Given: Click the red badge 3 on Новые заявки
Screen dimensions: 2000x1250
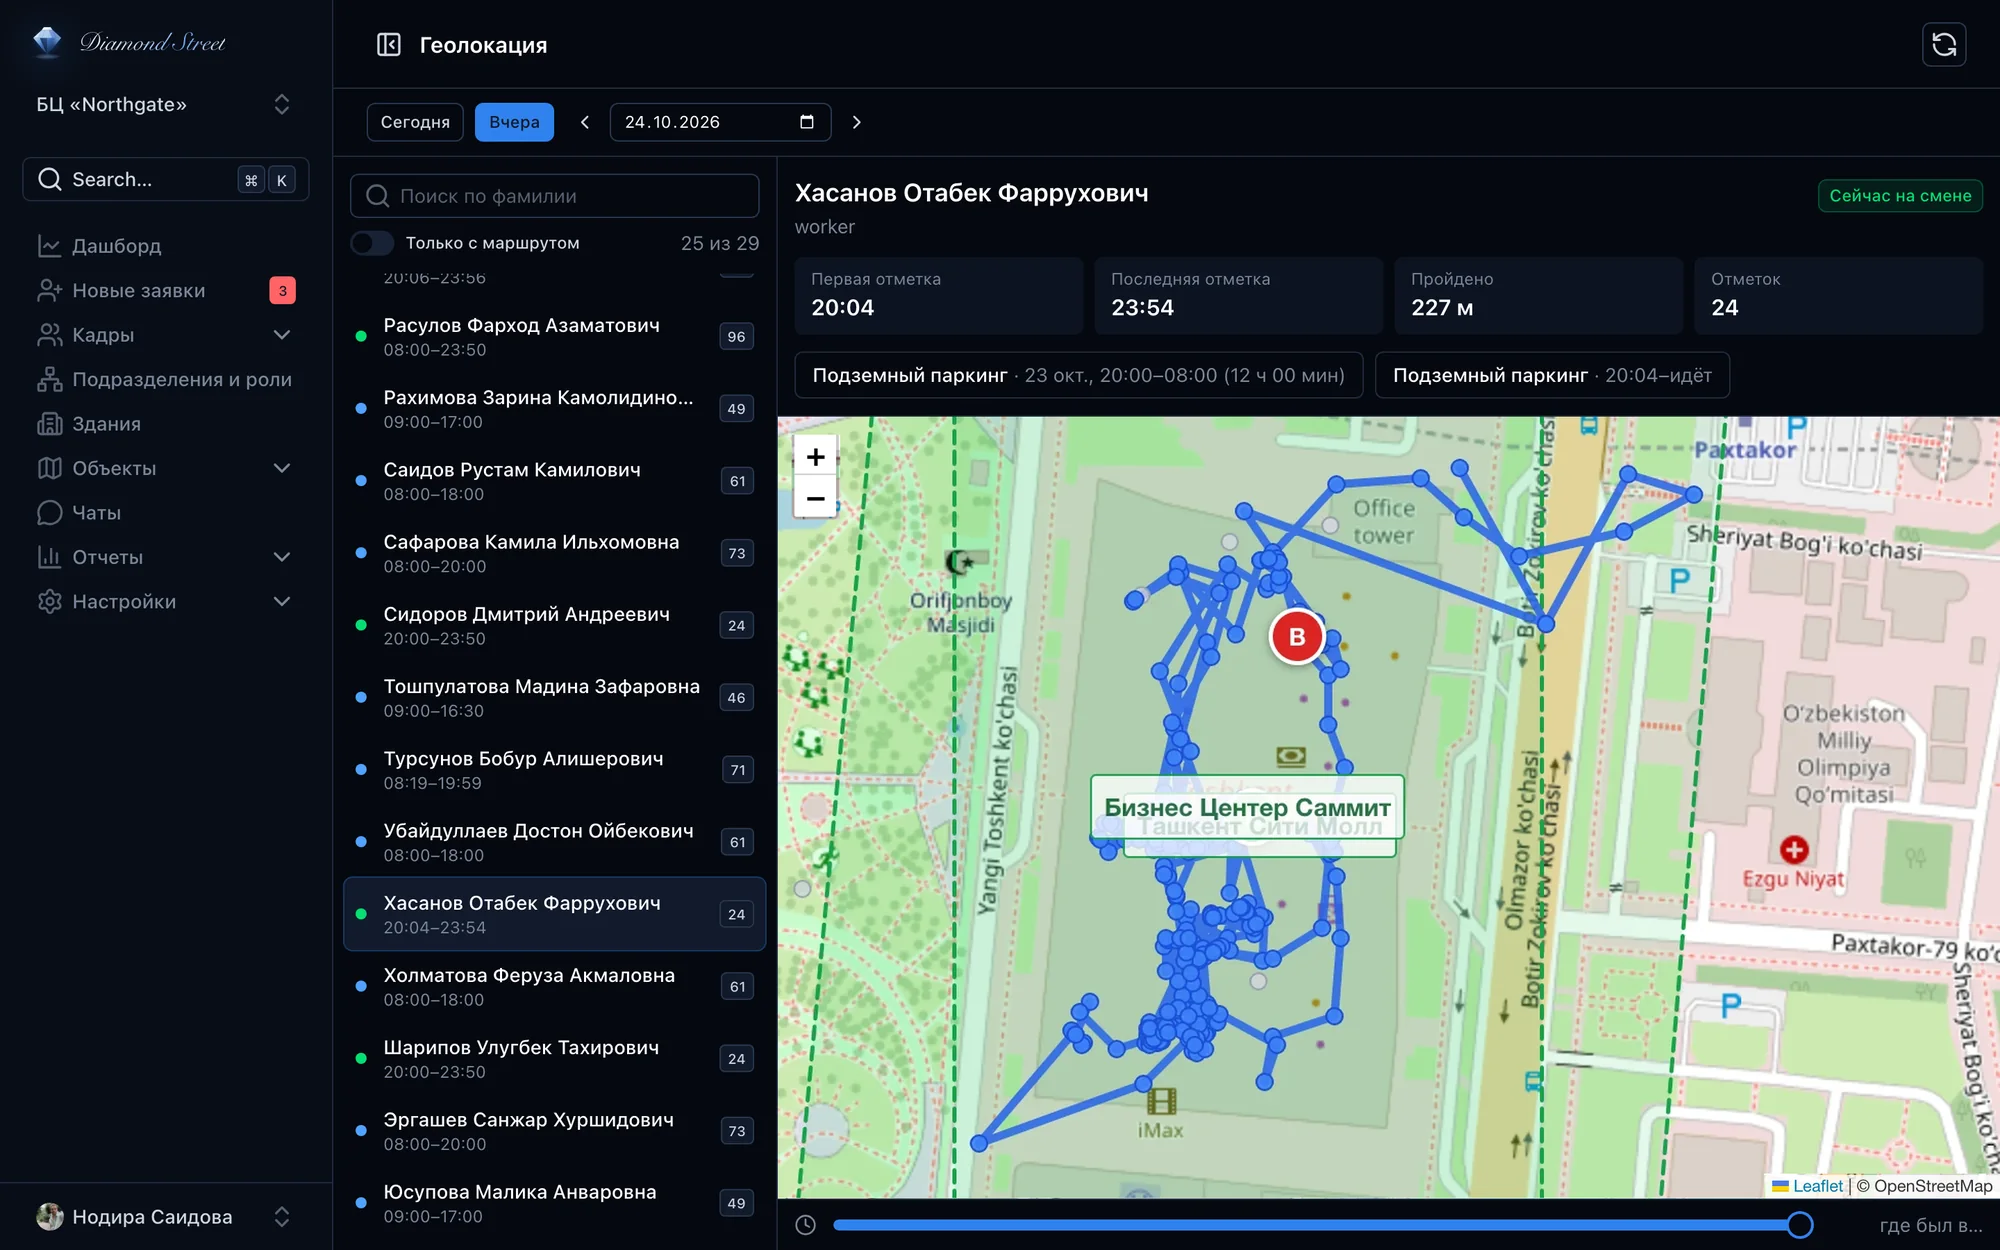Looking at the screenshot, I should click(x=282, y=291).
